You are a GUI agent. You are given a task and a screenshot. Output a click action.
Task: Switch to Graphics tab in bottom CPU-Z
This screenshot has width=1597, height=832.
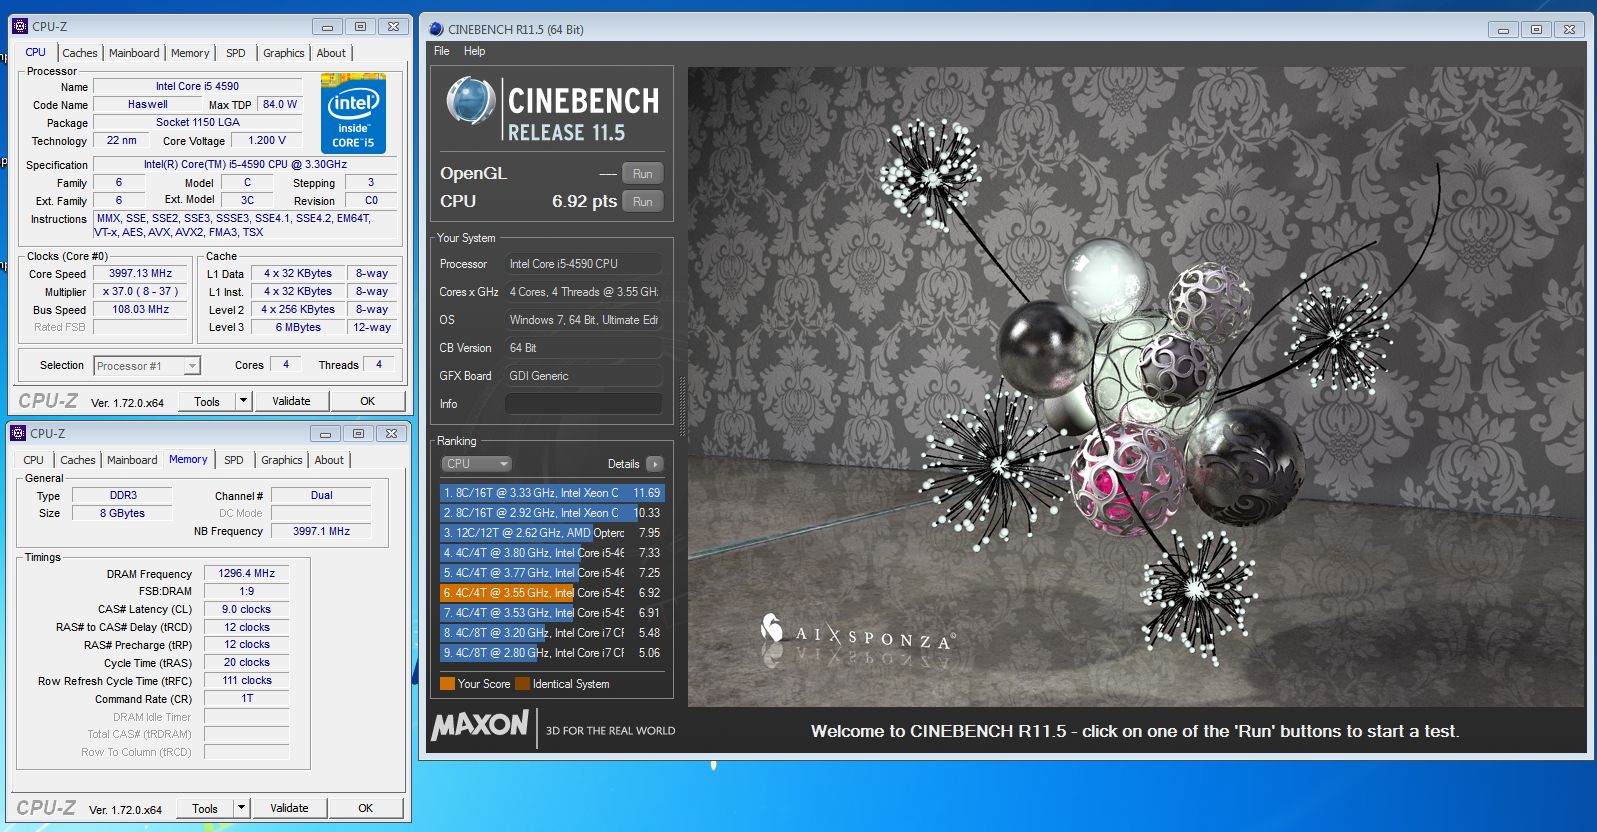pos(282,460)
